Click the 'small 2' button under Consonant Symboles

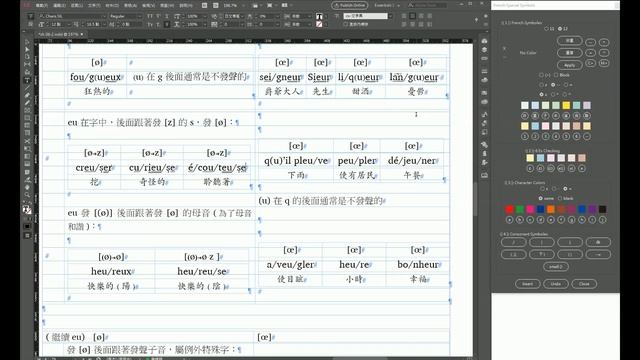(x=556, y=267)
